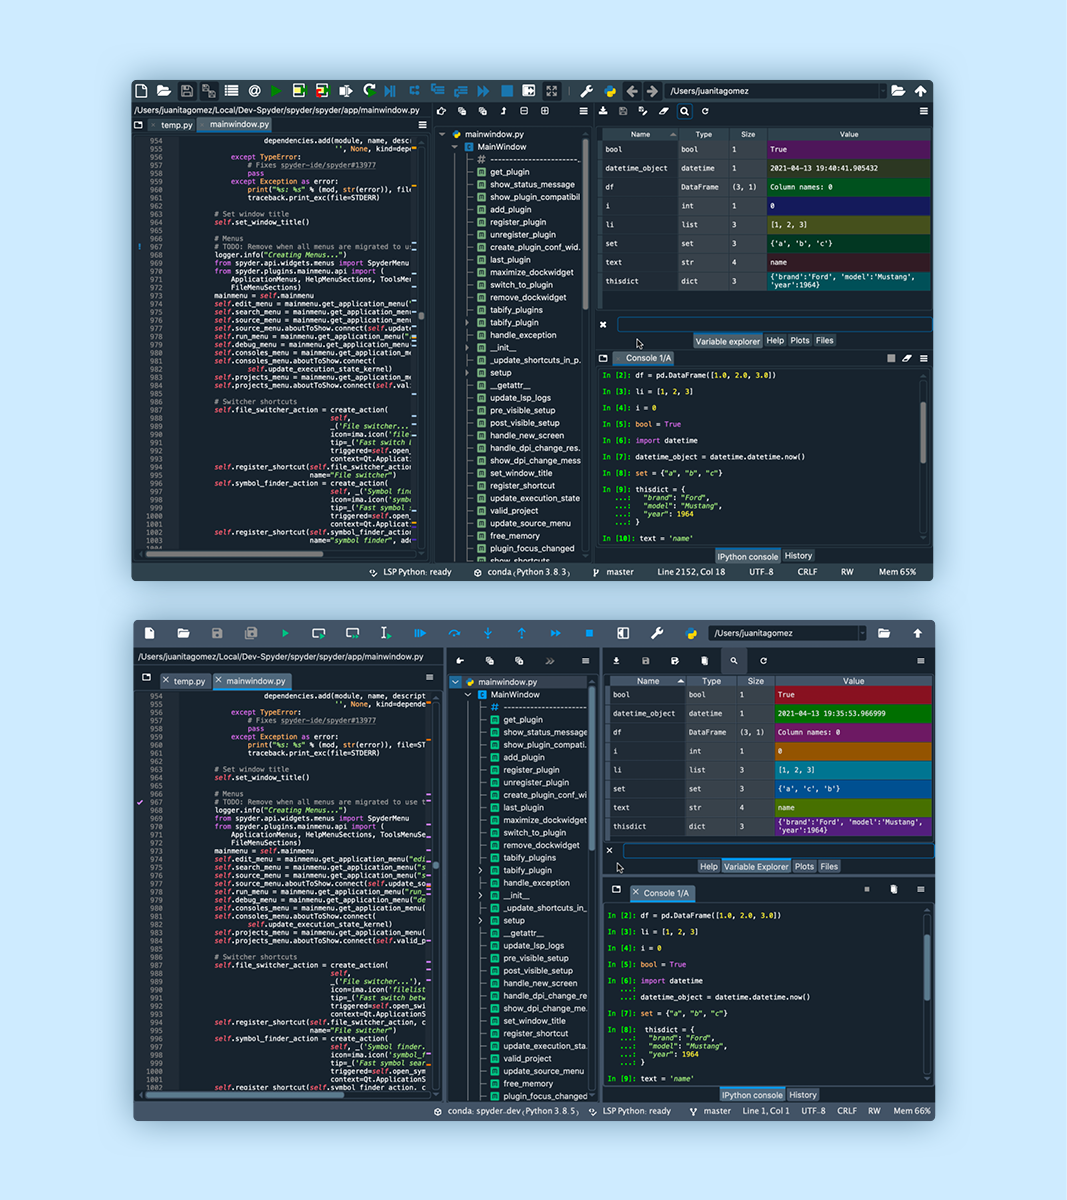The width and height of the screenshot is (1067, 1200).
Task: Toggle the @ symbol finder in the upper toolbar
Action: pyautogui.click(x=254, y=91)
